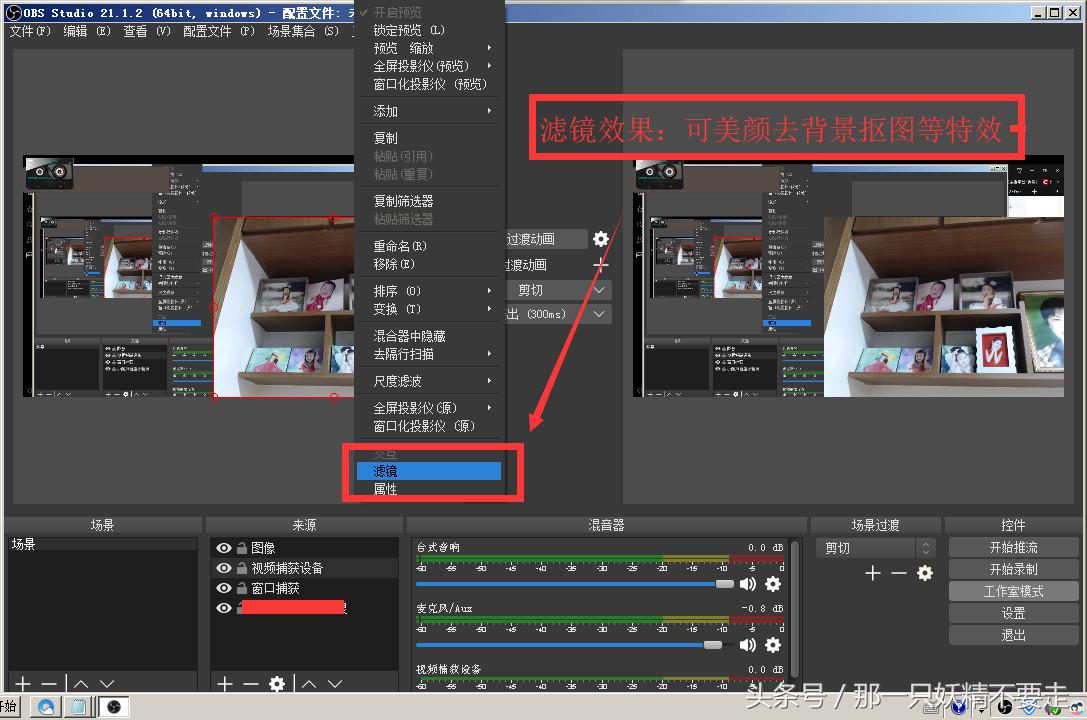The image size is (1087, 720).
Task: Move source up with the up arrow icon
Action: click(310, 685)
